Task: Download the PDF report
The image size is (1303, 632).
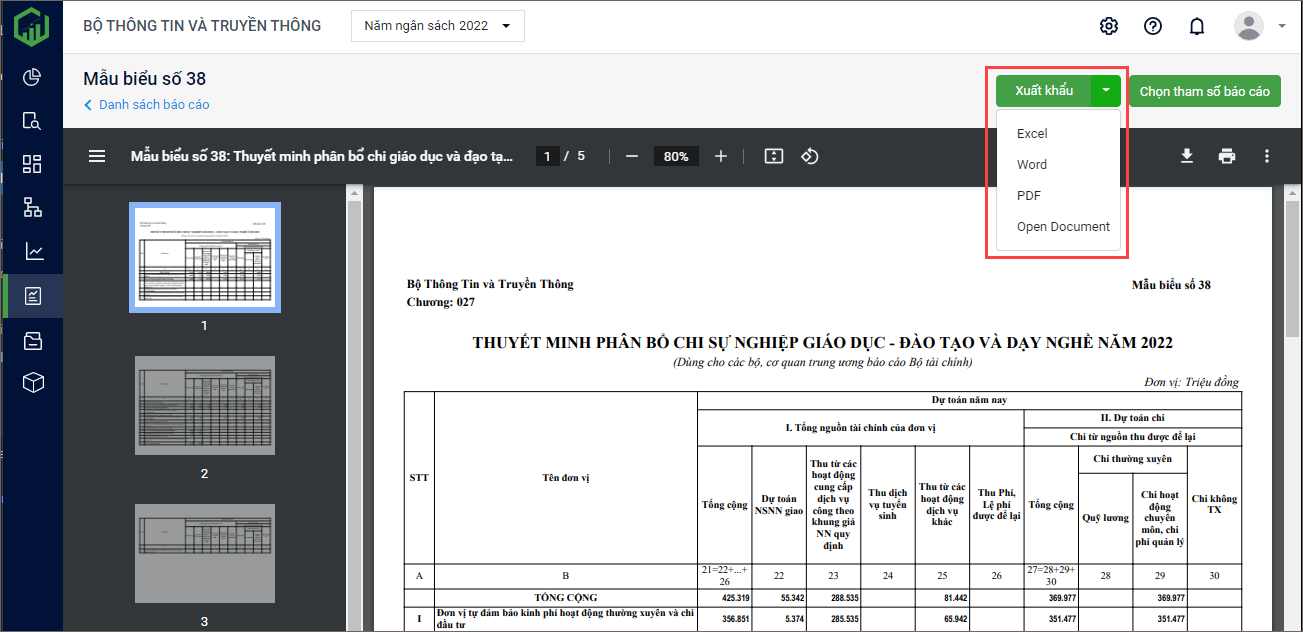Action: [1187, 156]
